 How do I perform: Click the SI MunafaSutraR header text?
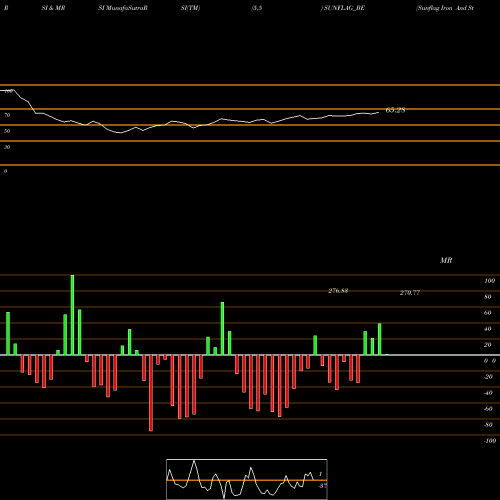click(x=123, y=8)
